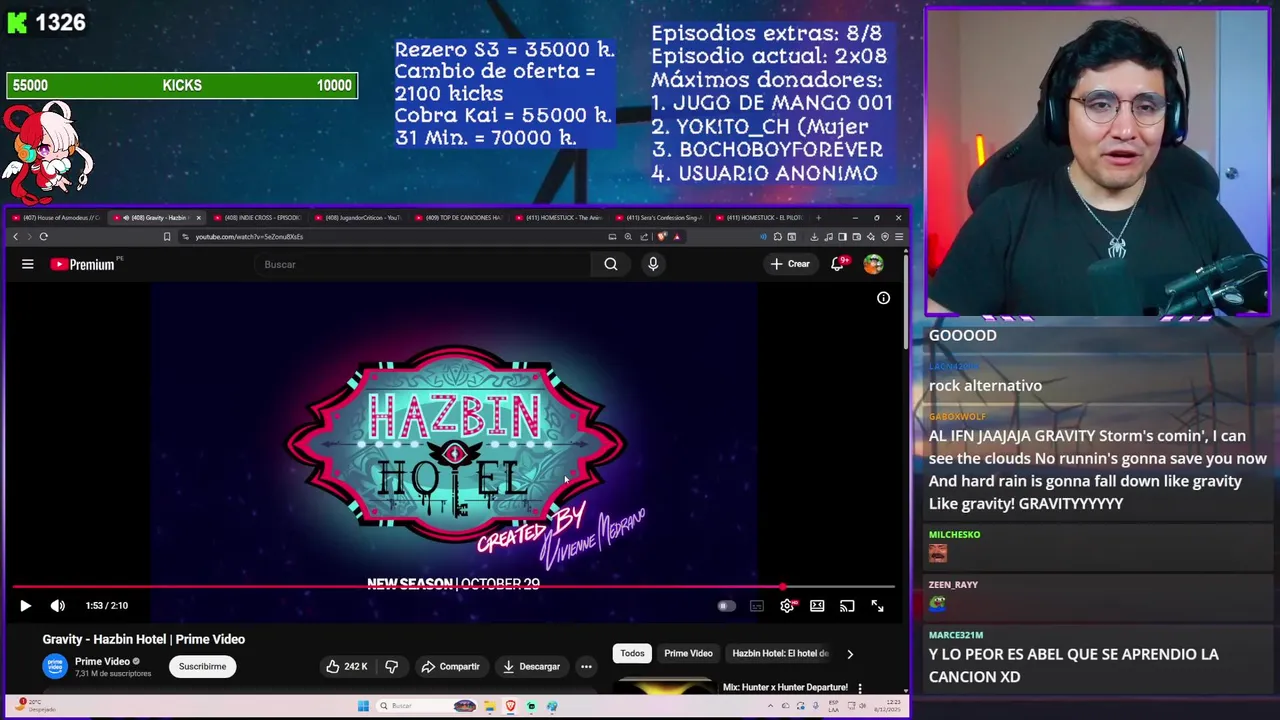This screenshot has height=720, width=1280.
Task: Resume playback with the play button
Action: pyautogui.click(x=25, y=605)
